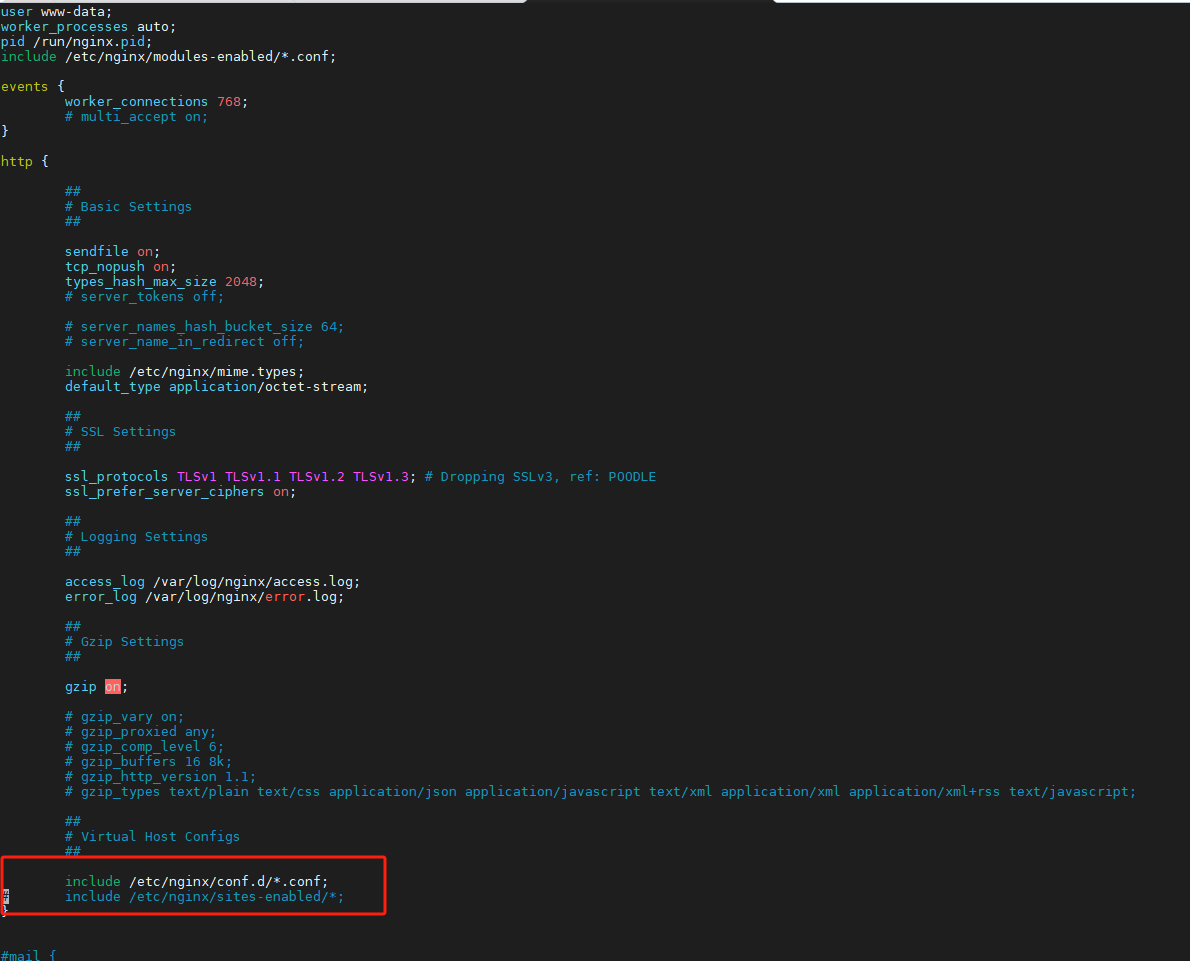Click the "# multi_accept on;" comment
Viewport: 1190px width, 961px height.
[136, 117]
